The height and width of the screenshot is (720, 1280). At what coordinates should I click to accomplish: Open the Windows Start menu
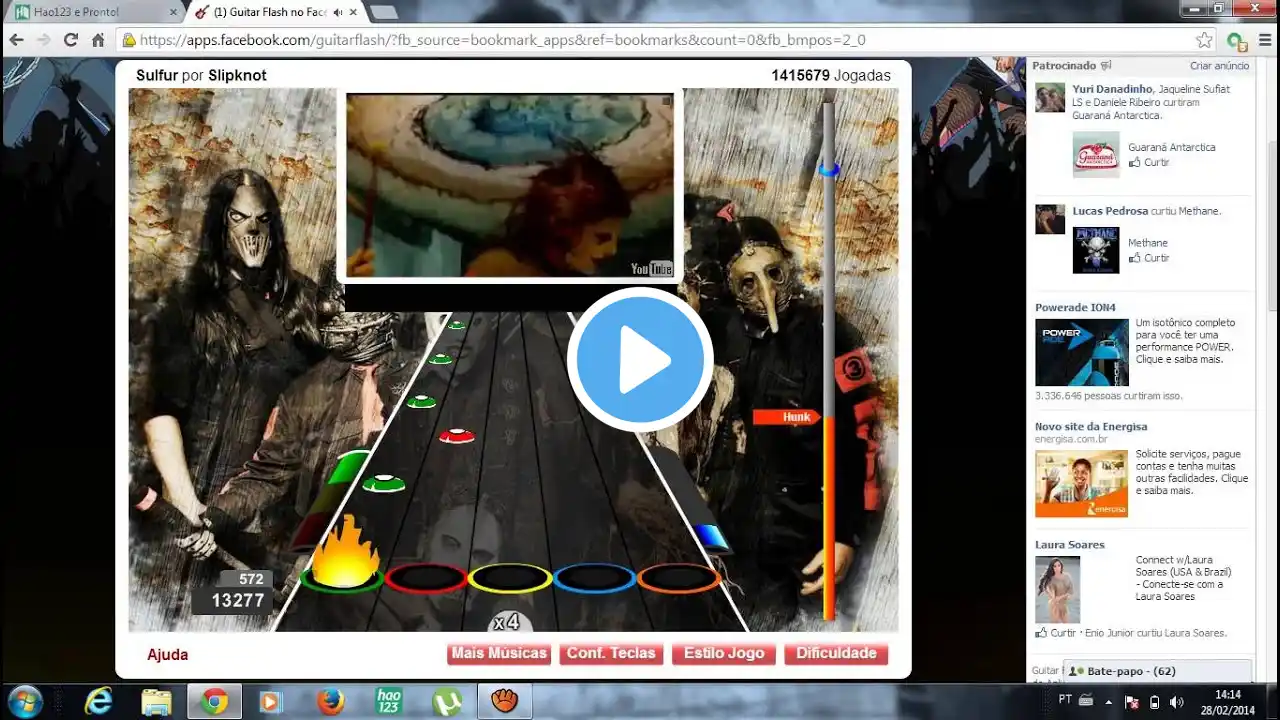[23, 700]
